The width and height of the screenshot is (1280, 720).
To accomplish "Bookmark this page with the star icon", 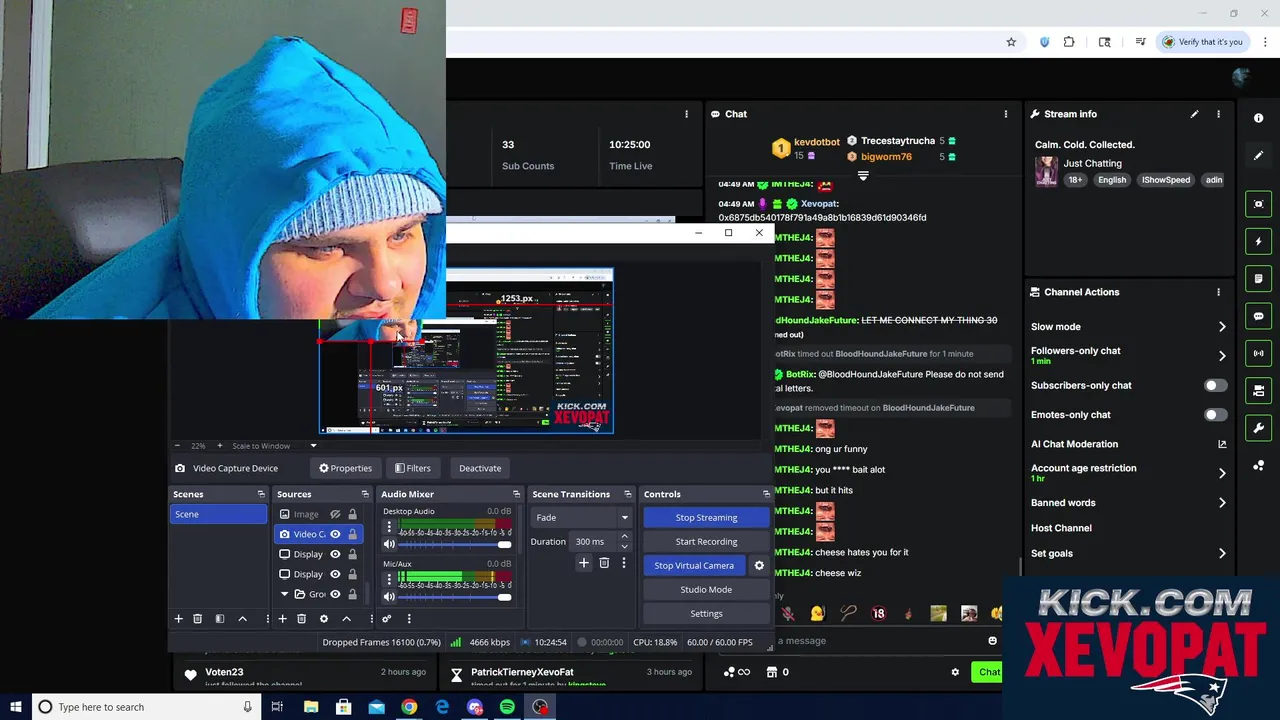I will click(x=1011, y=42).
